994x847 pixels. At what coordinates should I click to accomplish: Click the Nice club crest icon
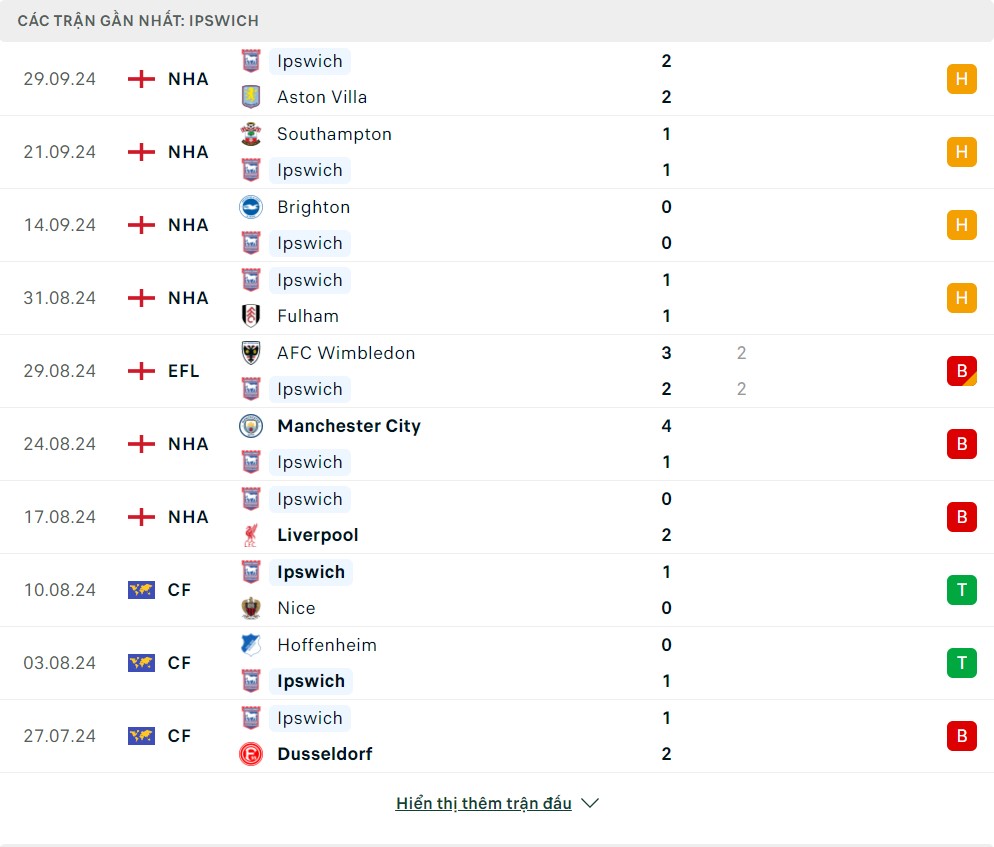(250, 608)
